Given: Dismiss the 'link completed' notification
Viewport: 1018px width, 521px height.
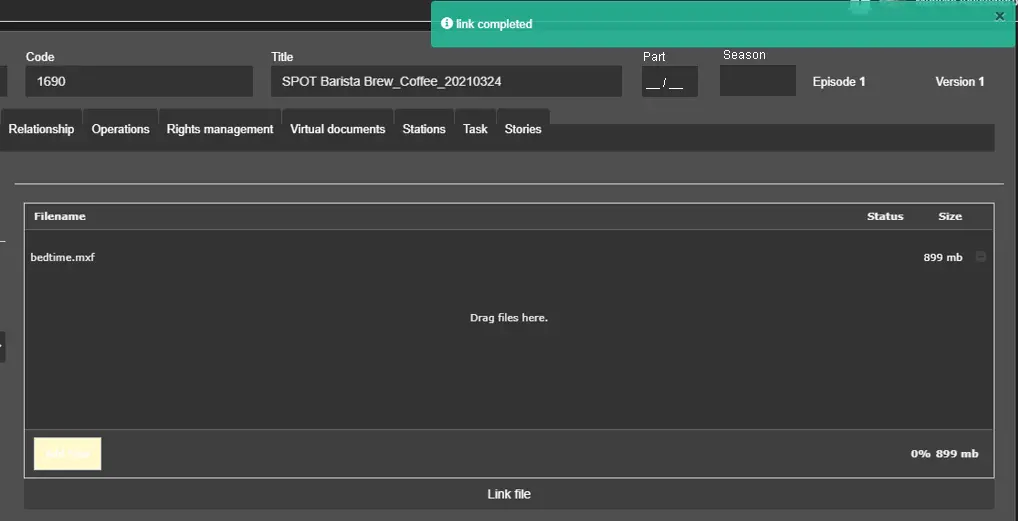Looking at the screenshot, I should click(x=999, y=16).
